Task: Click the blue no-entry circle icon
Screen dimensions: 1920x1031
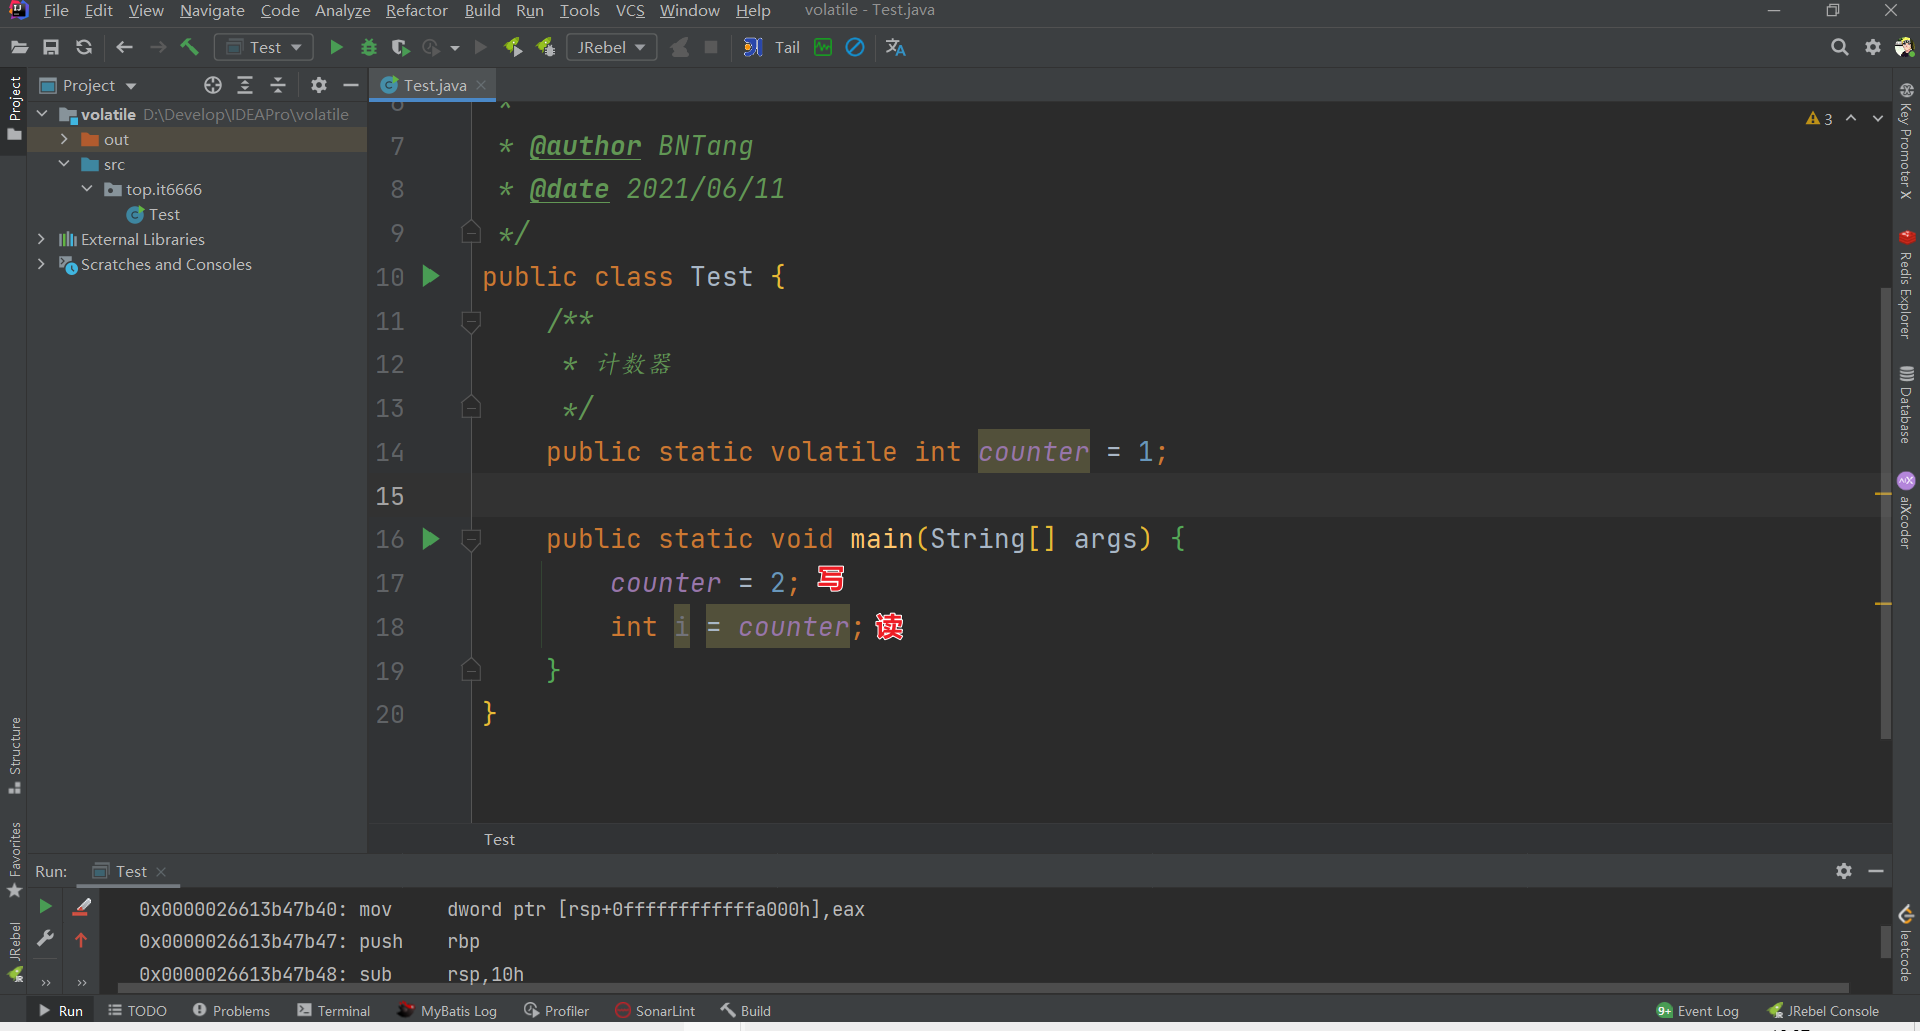Action: 855,47
